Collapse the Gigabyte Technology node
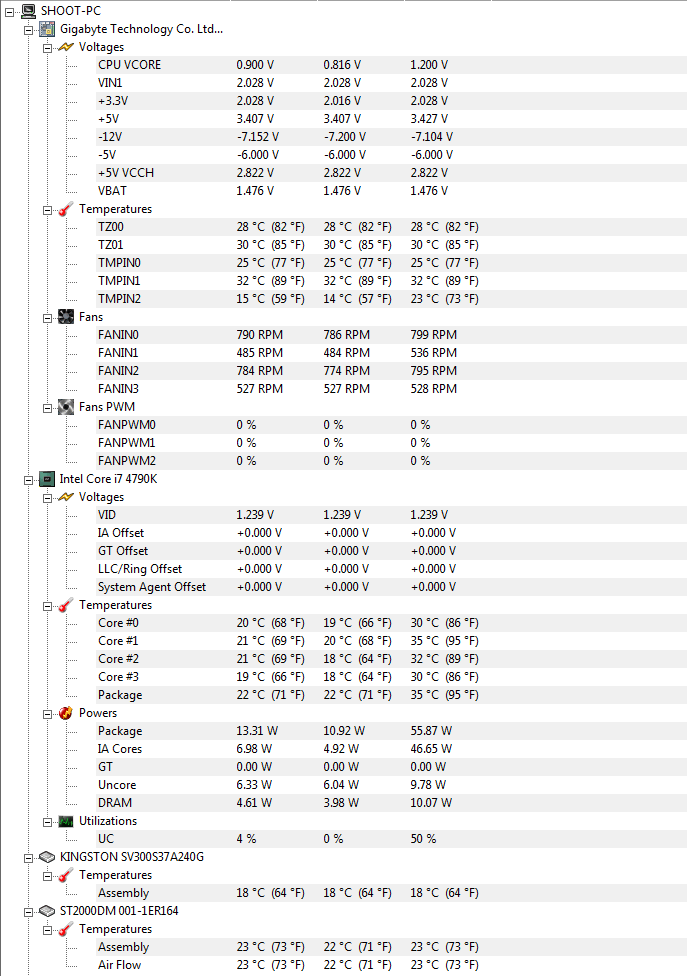Image resolution: width=687 pixels, height=976 pixels. 29,29
